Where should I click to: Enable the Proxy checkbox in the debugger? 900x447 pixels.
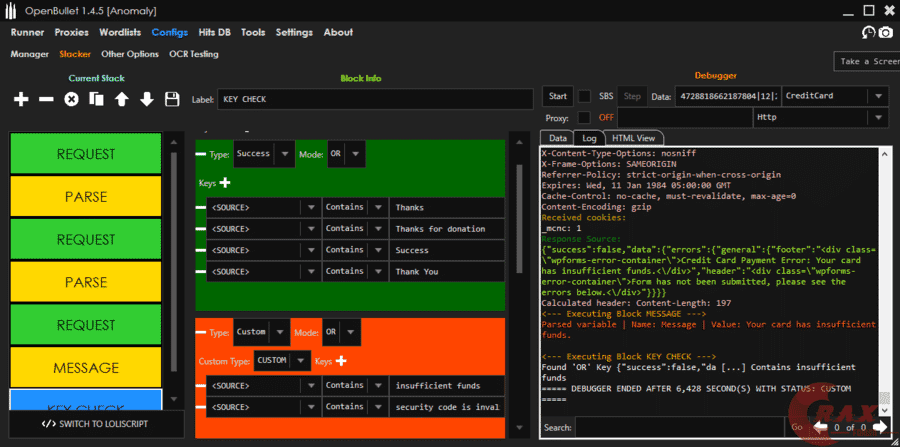point(584,118)
